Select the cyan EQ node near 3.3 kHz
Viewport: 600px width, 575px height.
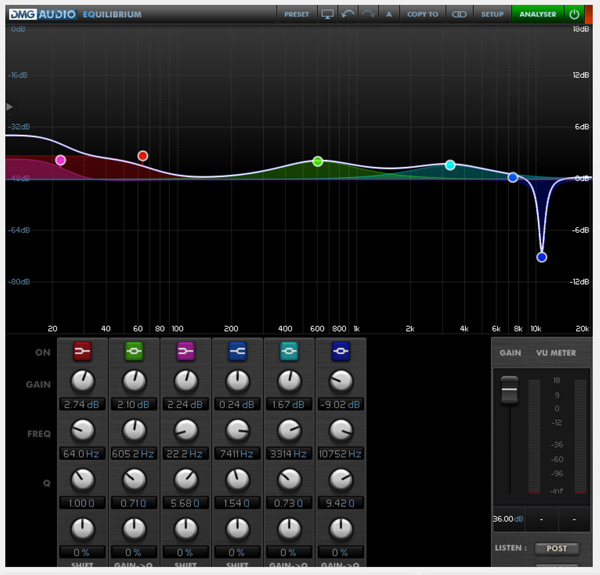[450, 165]
